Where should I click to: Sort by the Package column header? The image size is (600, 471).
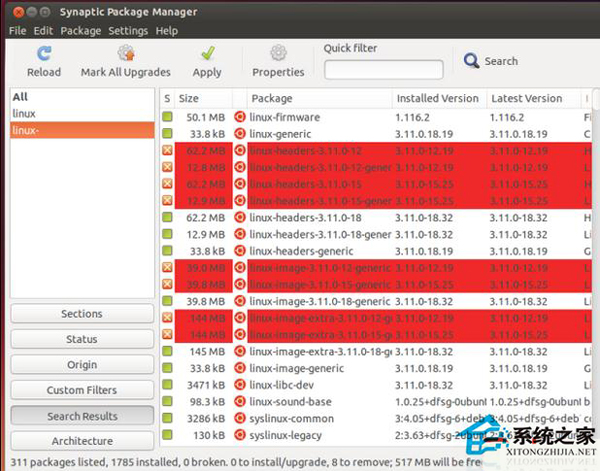click(320, 98)
